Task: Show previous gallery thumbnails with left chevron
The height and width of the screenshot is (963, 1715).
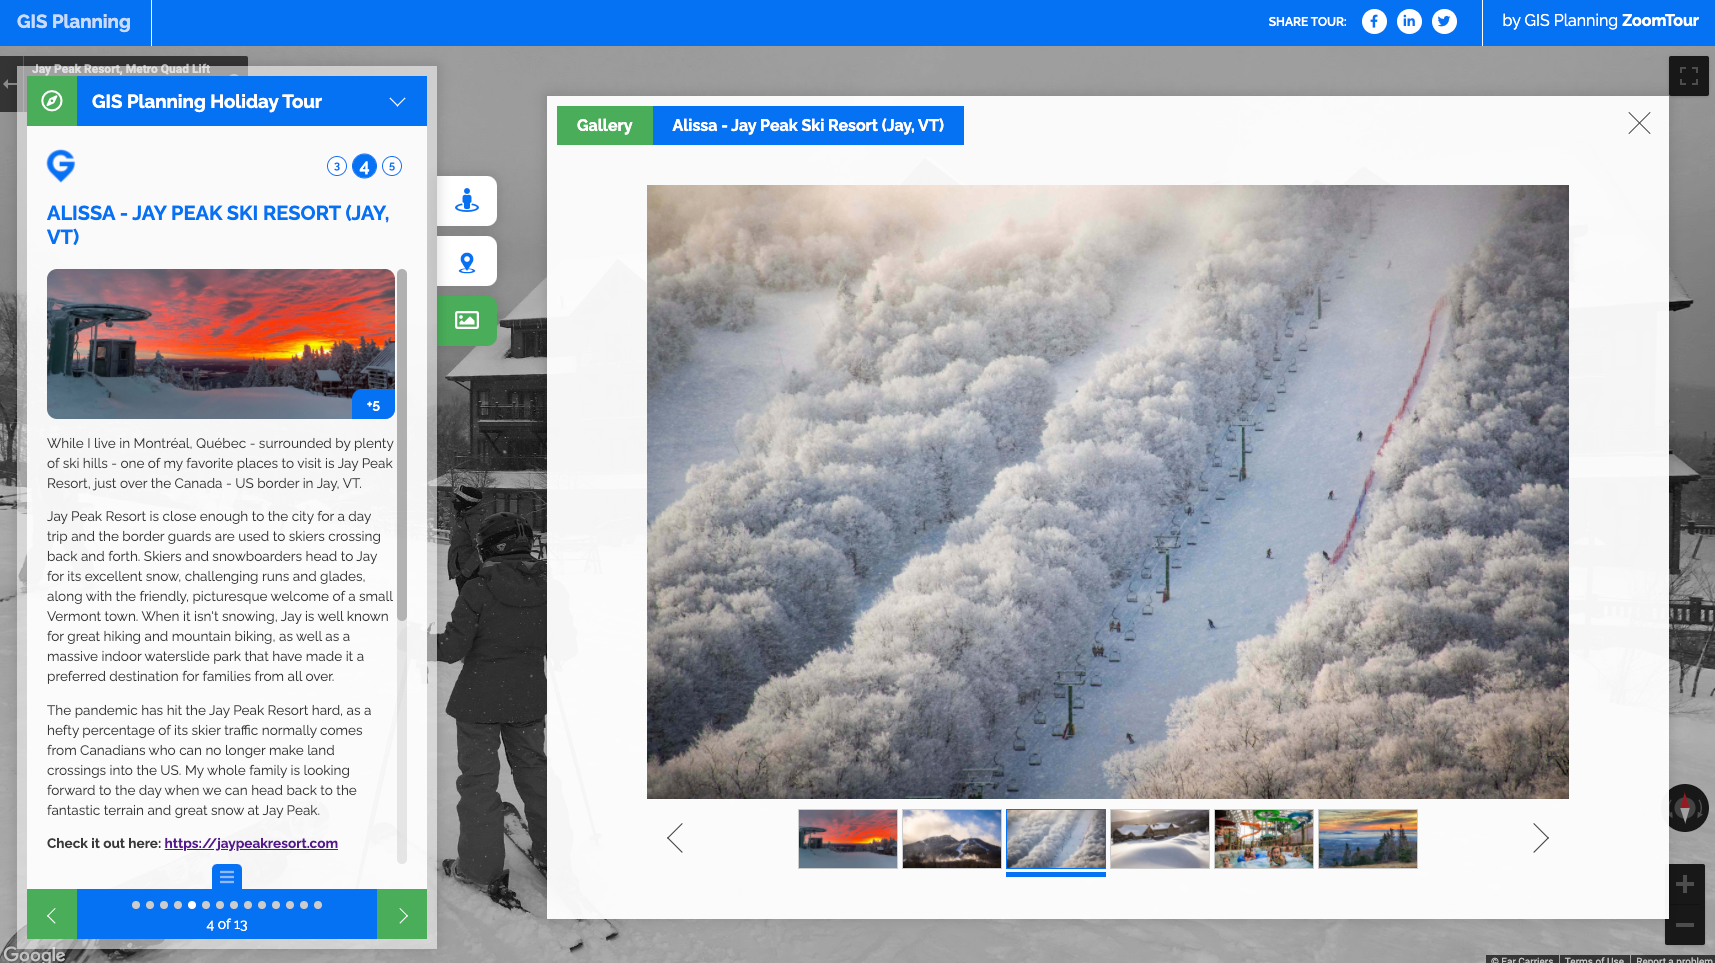Action: [x=675, y=838]
